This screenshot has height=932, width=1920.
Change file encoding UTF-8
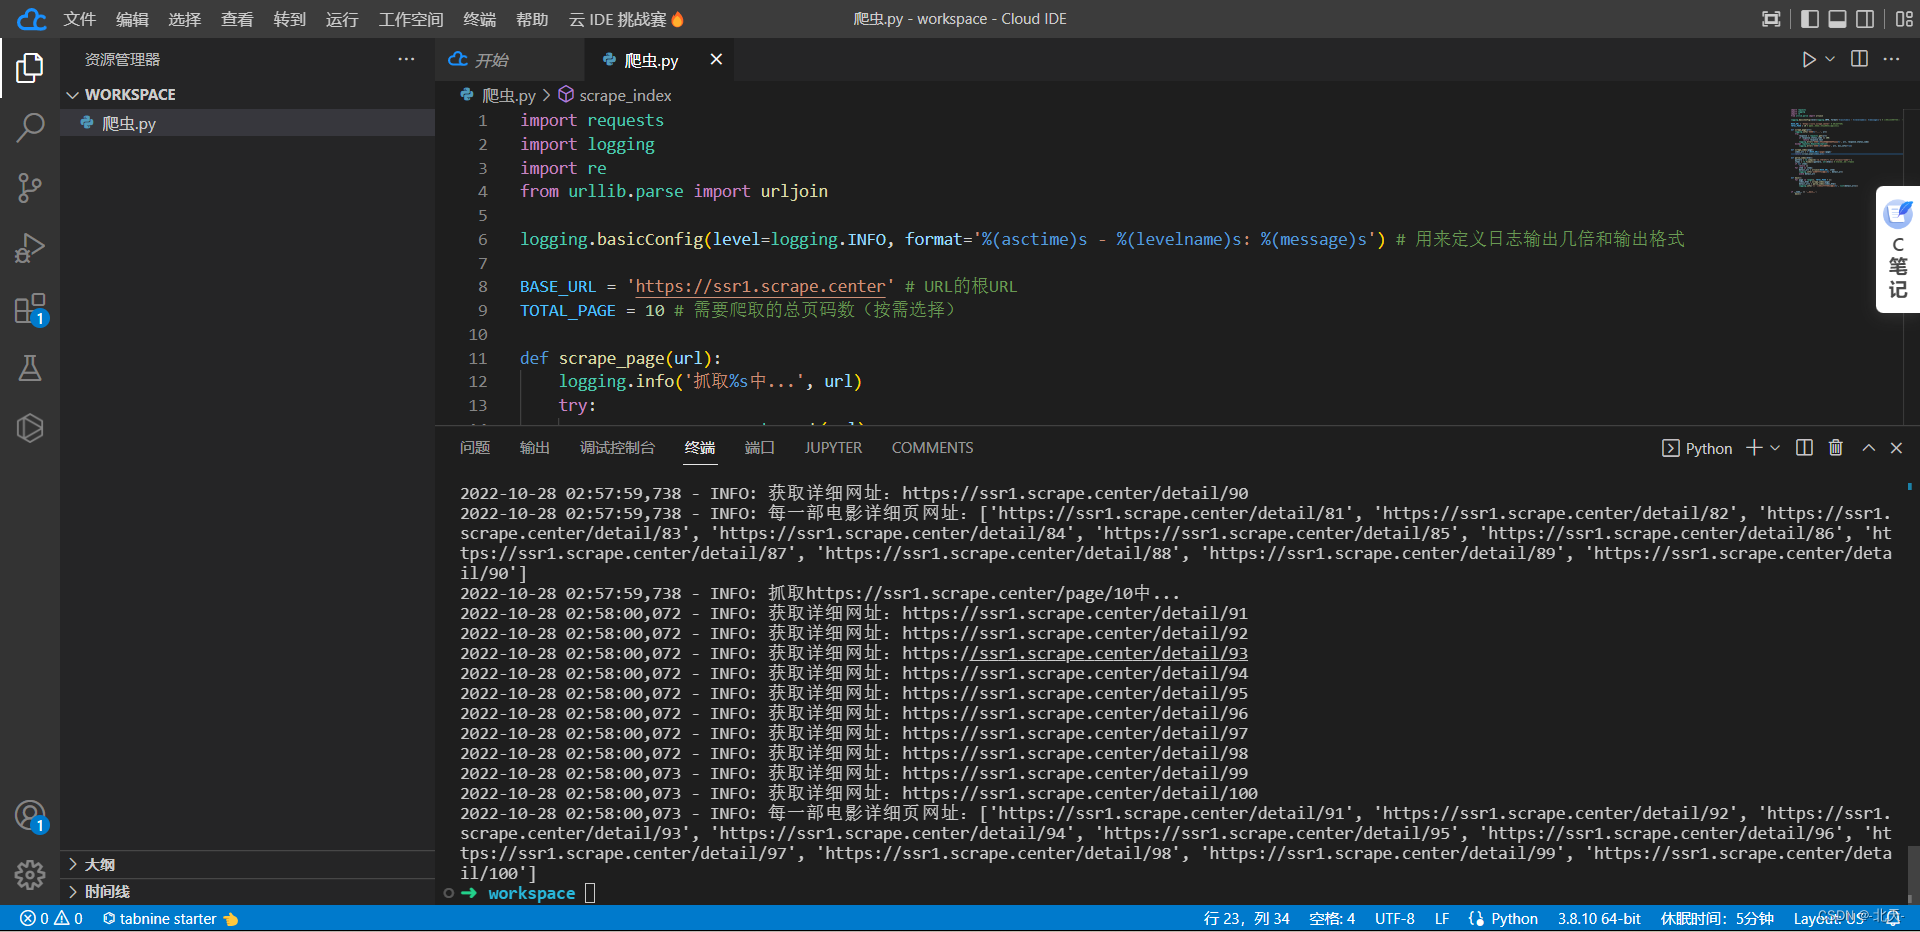[1394, 918]
